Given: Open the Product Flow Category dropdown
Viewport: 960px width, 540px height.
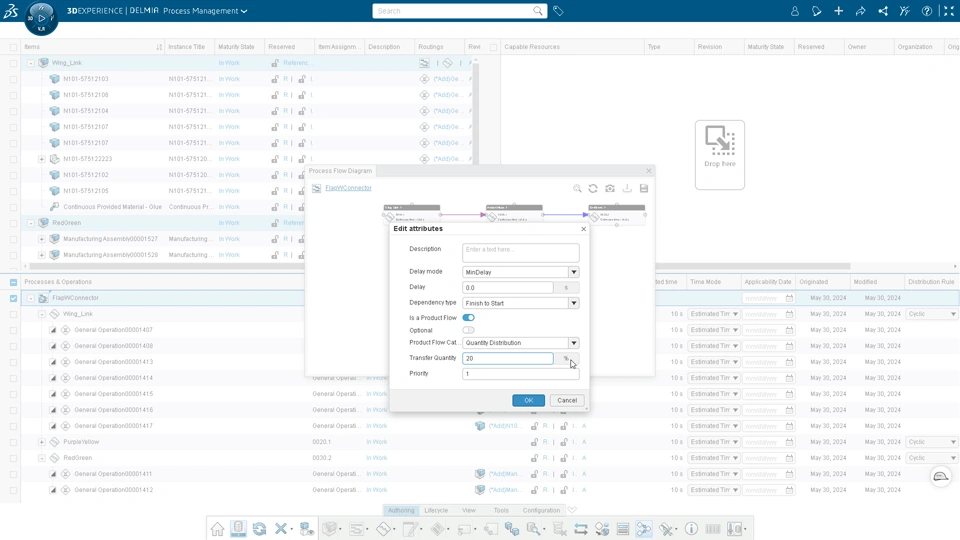Looking at the screenshot, I should (574, 343).
